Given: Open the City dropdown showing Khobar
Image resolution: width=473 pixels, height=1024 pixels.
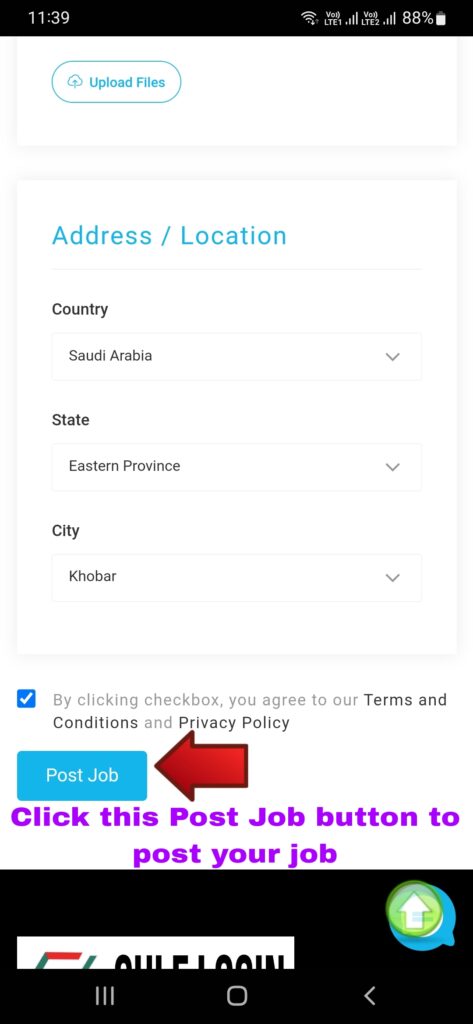Looking at the screenshot, I should pos(236,577).
